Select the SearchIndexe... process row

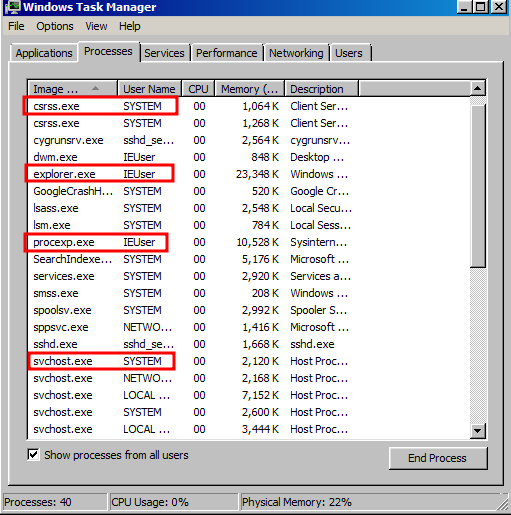coord(248,259)
